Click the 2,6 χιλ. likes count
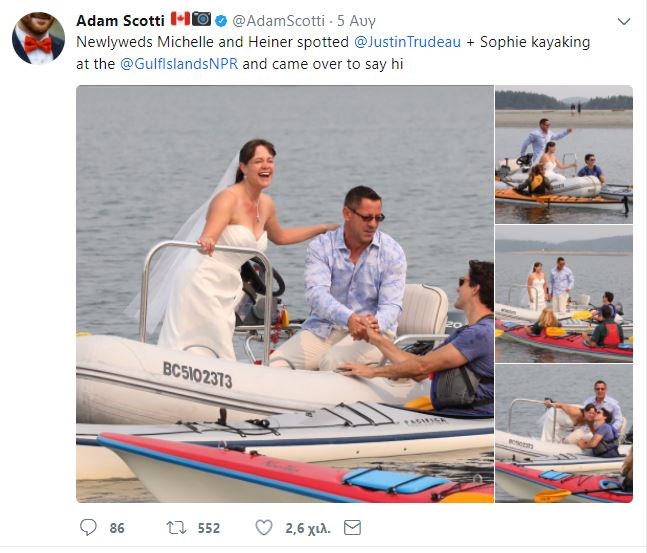The width and height of the screenshot is (647, 553). coord(306,528)
